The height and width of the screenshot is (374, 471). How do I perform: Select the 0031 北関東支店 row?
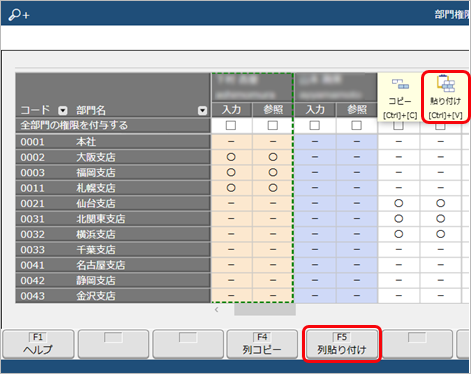pyautogui.click(x=113, y=219)
